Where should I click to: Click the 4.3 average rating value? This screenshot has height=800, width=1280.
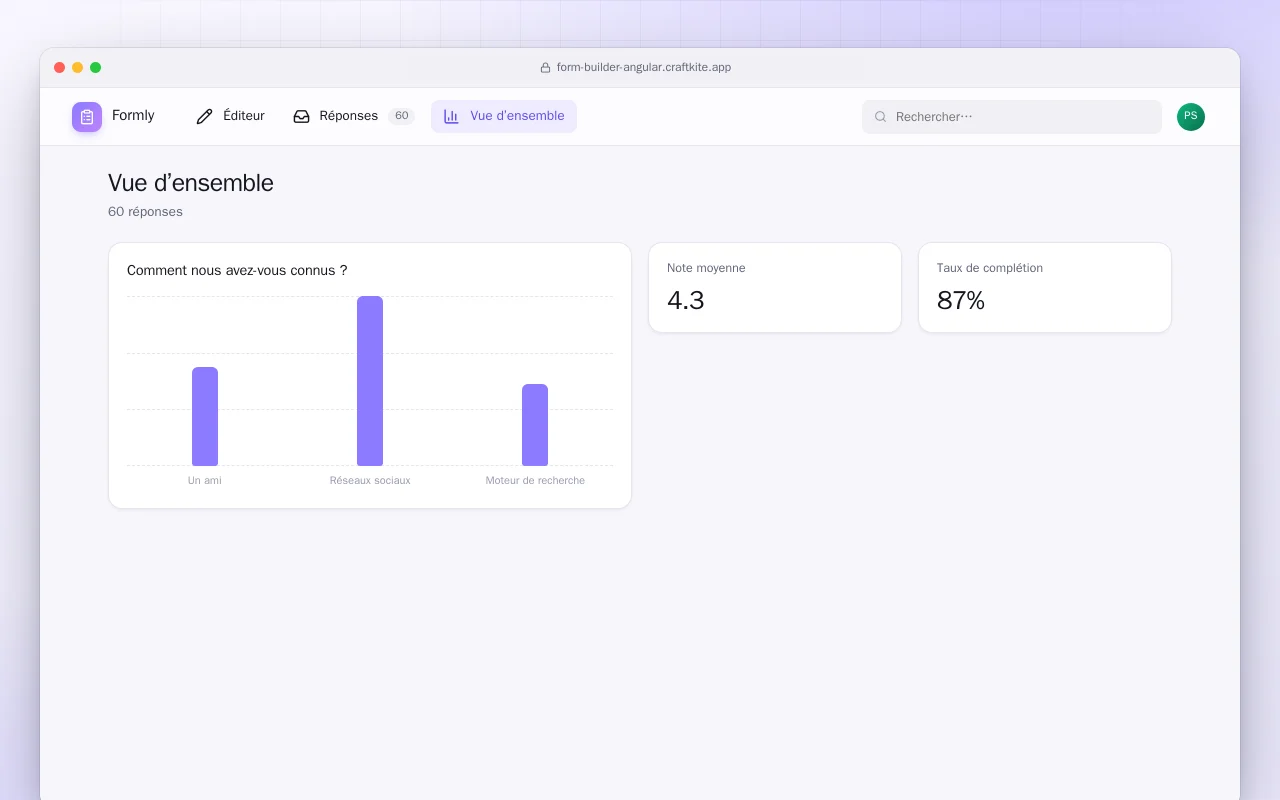[686, 300]
